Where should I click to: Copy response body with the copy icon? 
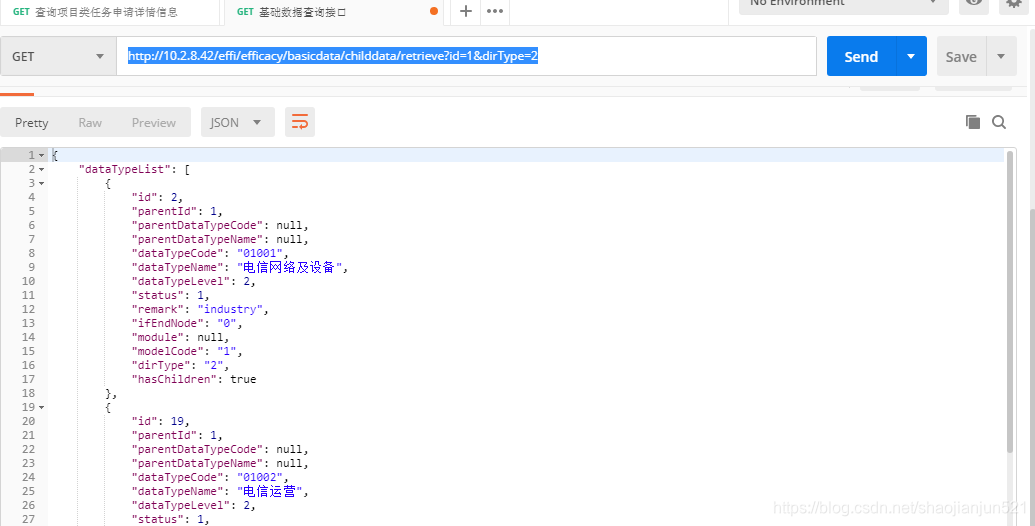pos(972,121)
